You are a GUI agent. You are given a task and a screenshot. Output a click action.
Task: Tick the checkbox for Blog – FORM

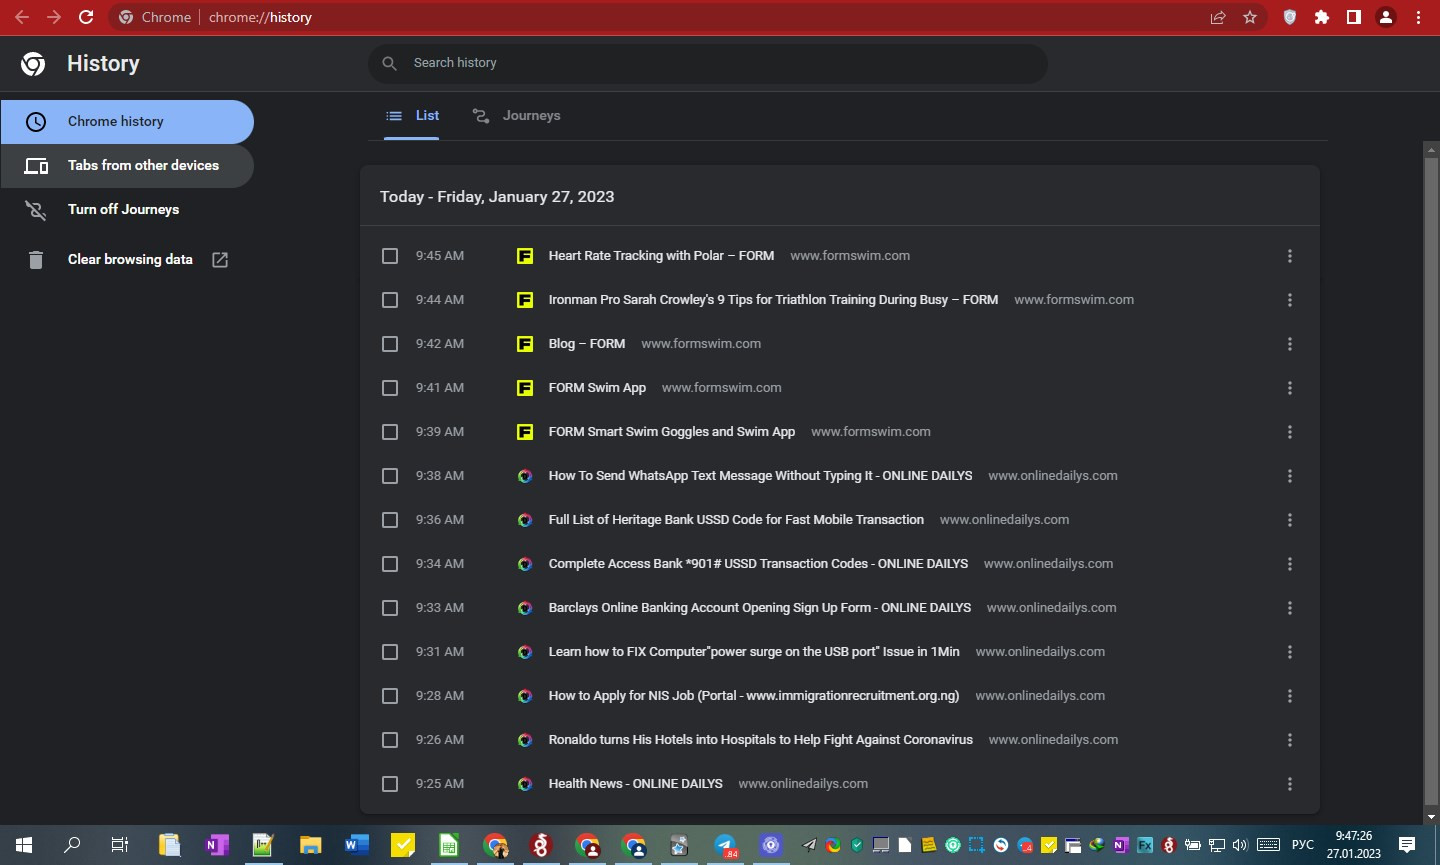point(390,344)
